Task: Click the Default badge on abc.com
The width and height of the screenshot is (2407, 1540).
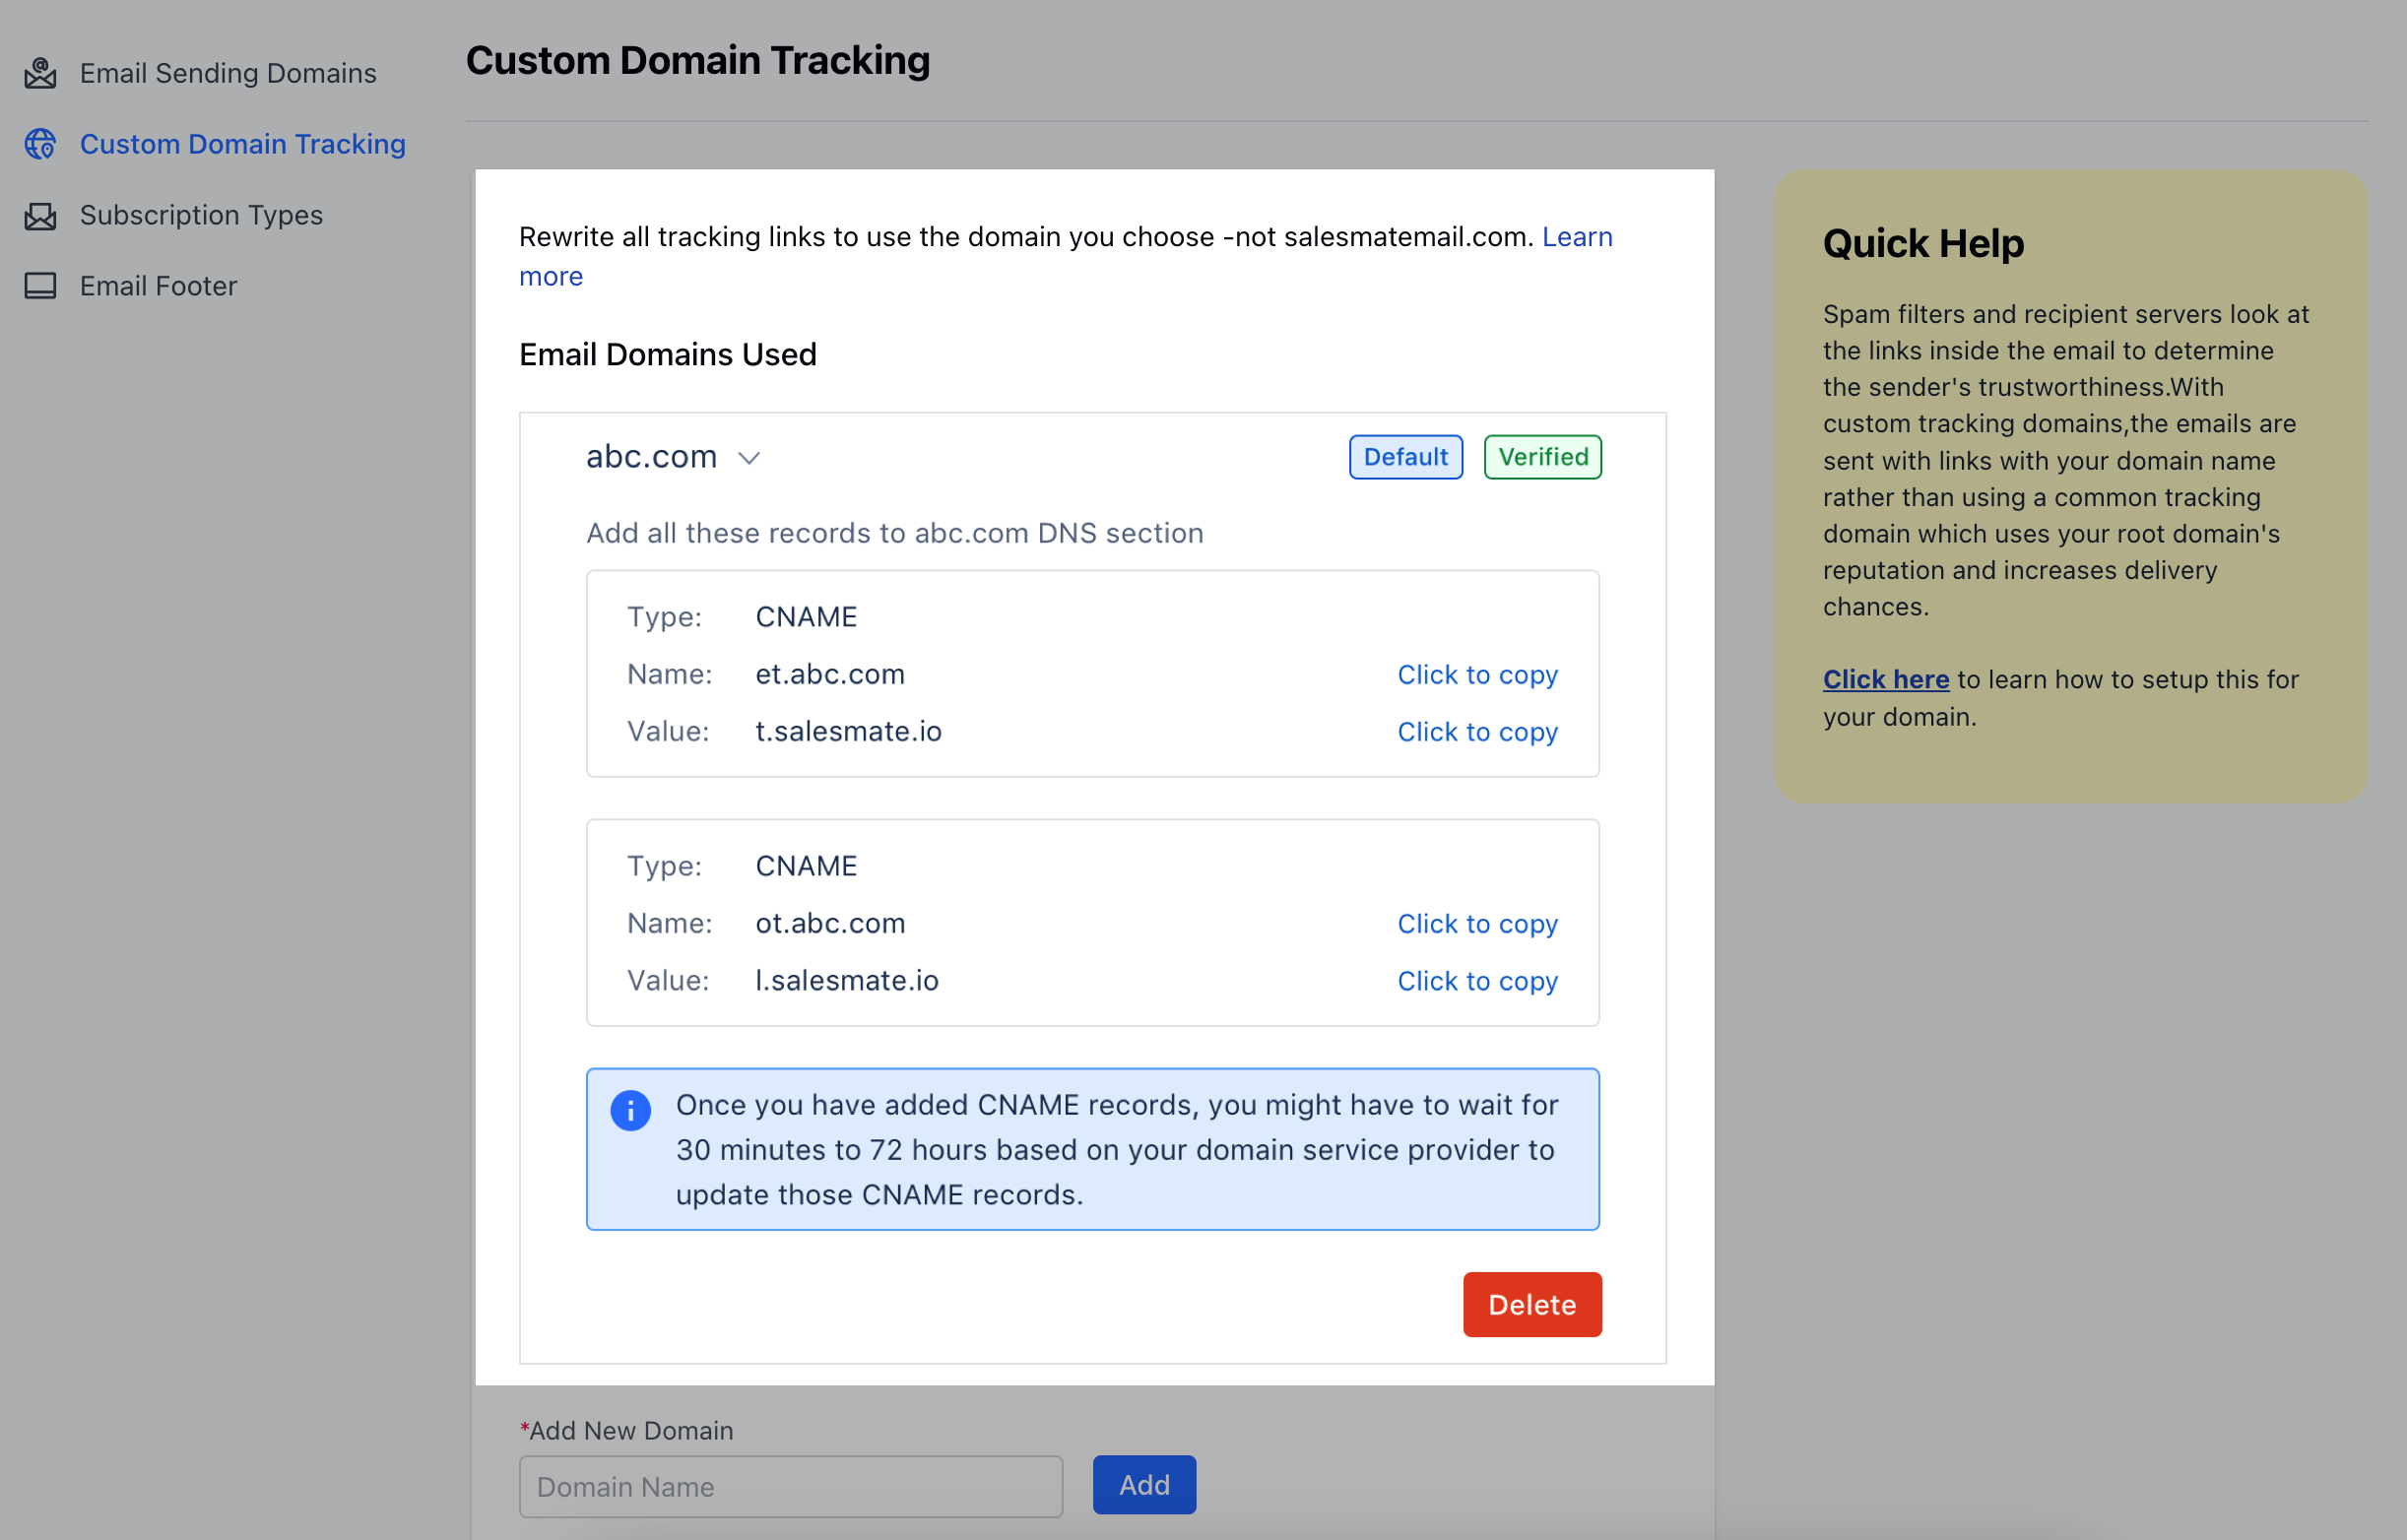Action: [x=1405, y=457]
